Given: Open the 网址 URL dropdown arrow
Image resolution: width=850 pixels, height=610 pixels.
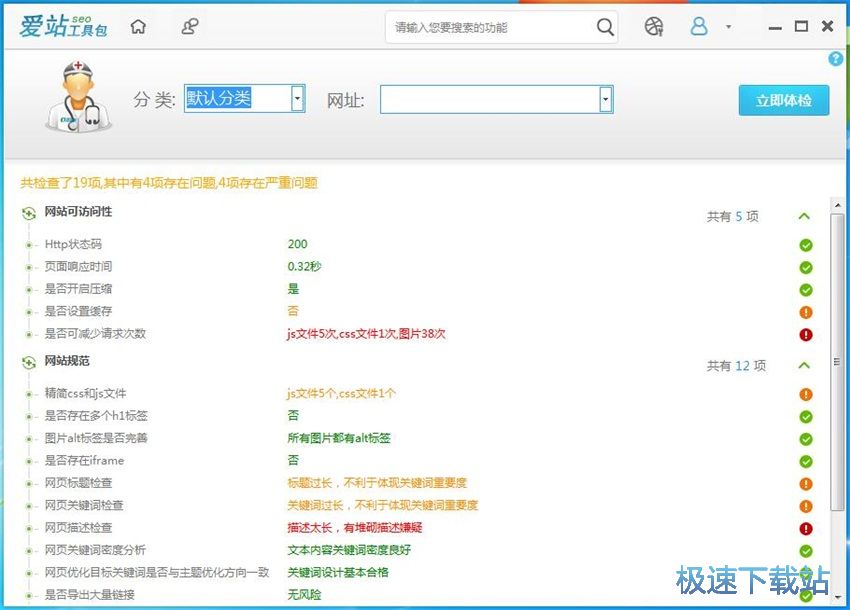Looking at the screenshot, I should [x=606, y=99].
